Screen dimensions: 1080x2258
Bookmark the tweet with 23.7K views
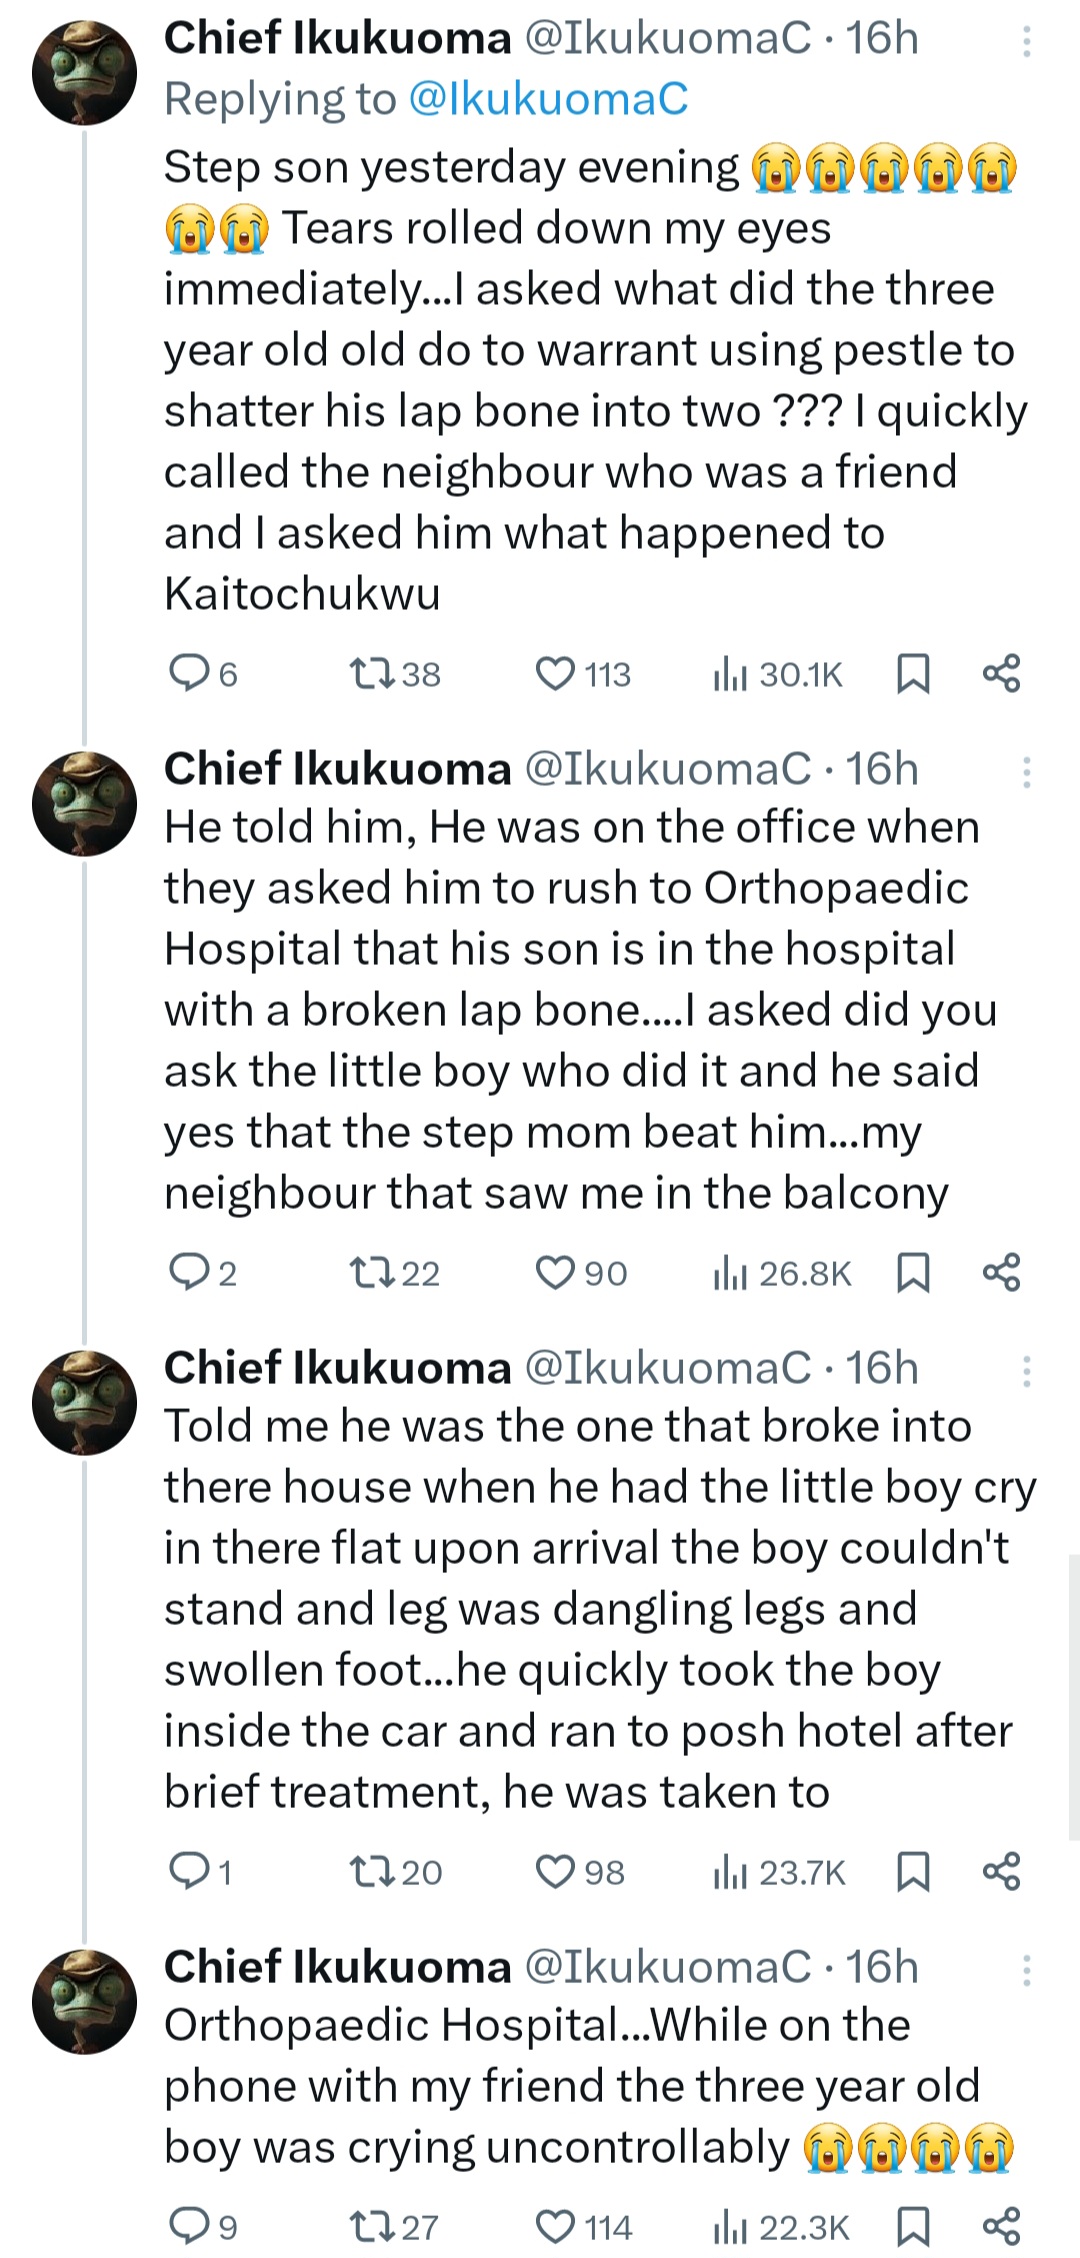click(x=913, y=1872)
